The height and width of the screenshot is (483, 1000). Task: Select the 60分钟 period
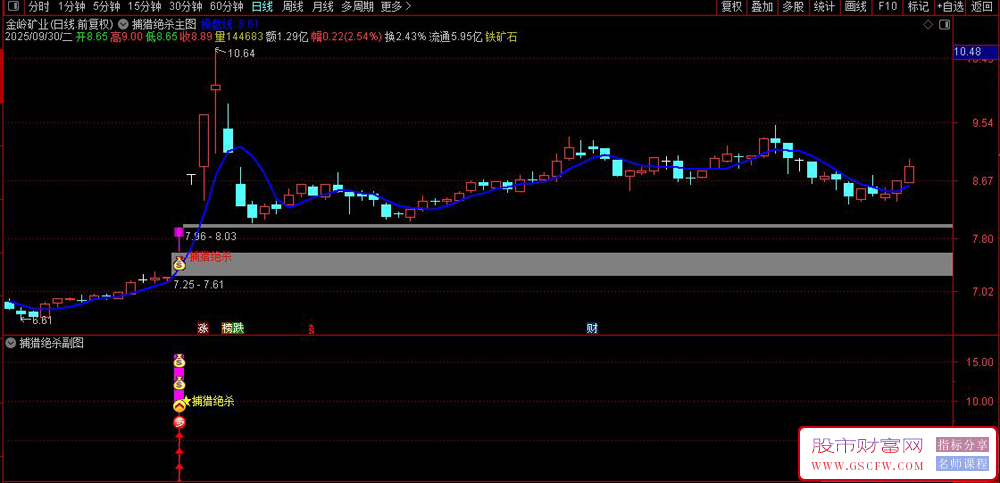tap(226, 7)
